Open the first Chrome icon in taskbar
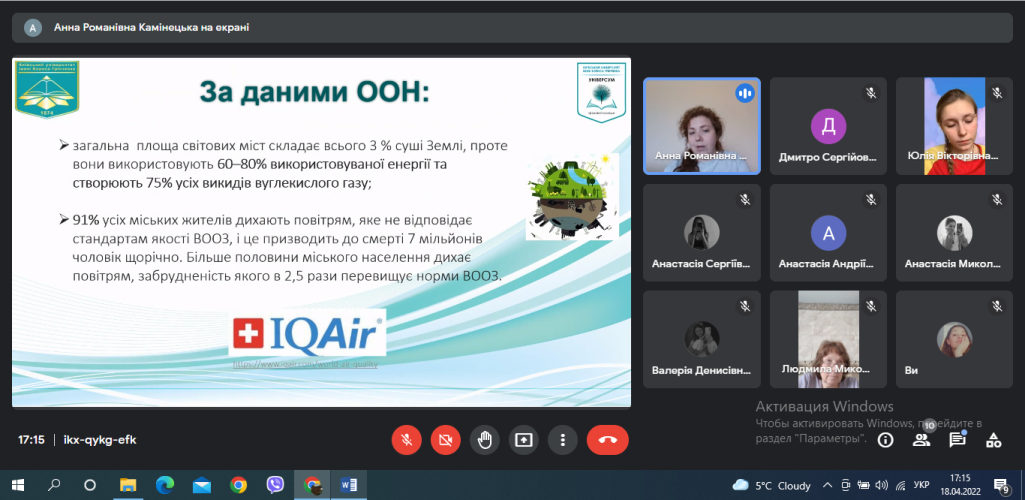This screenshot has width=1025, height=500. tap(239, 485)
